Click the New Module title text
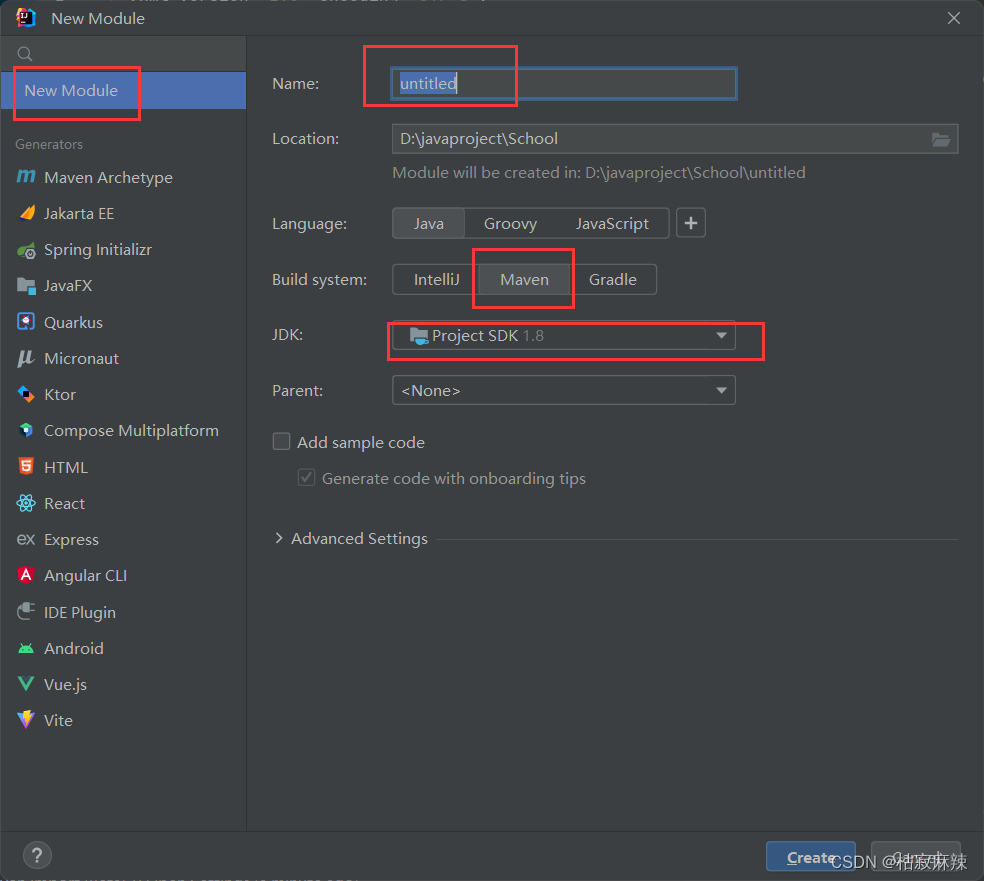This screenshot has height=881, width=984. click(x=98, y=18)
